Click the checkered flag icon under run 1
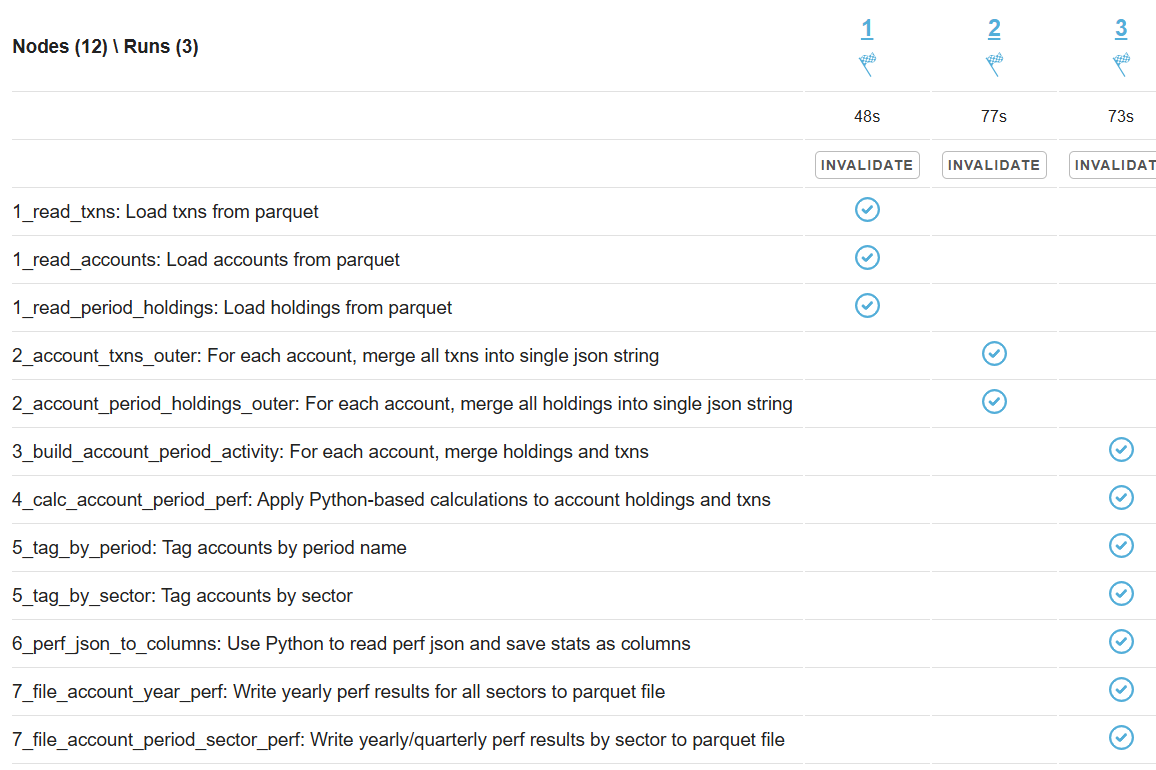1156x770 pixels. point(867,64)
